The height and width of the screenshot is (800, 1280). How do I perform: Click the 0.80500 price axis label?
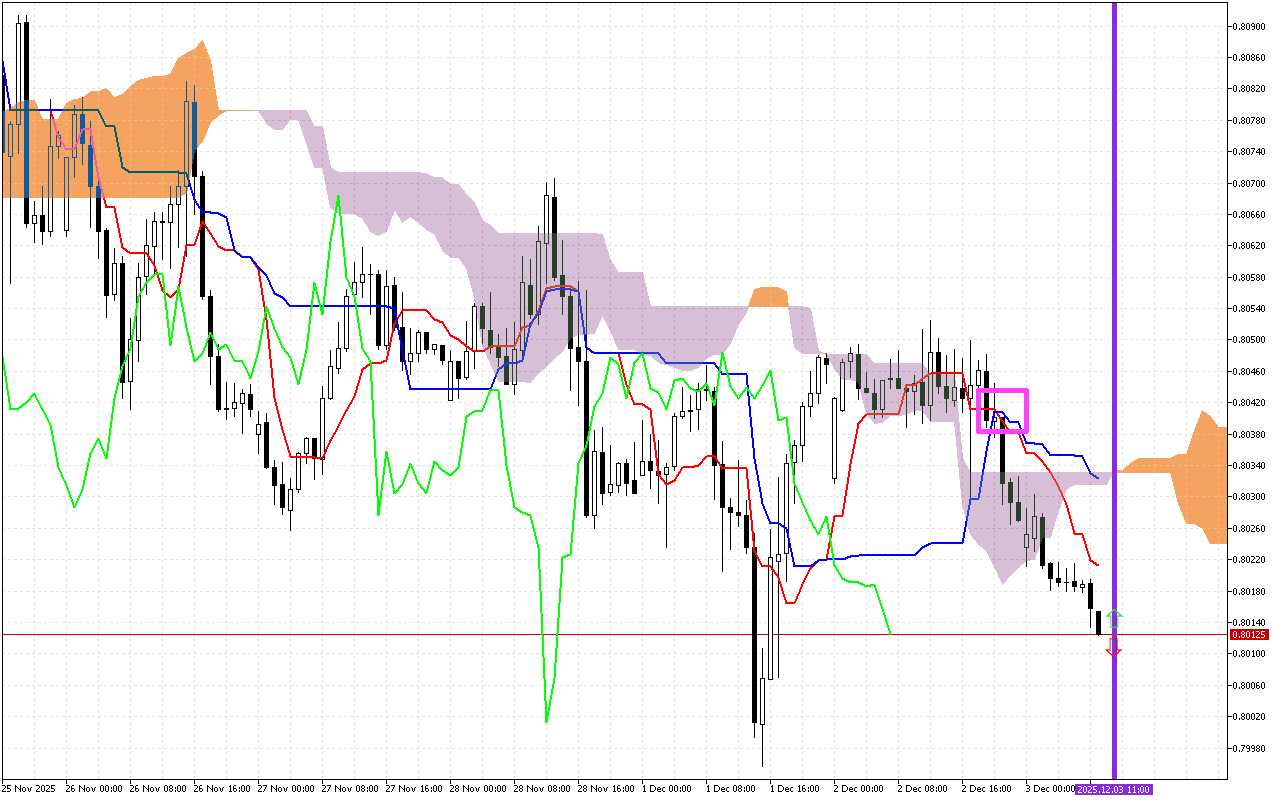(x=1247, y=340)
